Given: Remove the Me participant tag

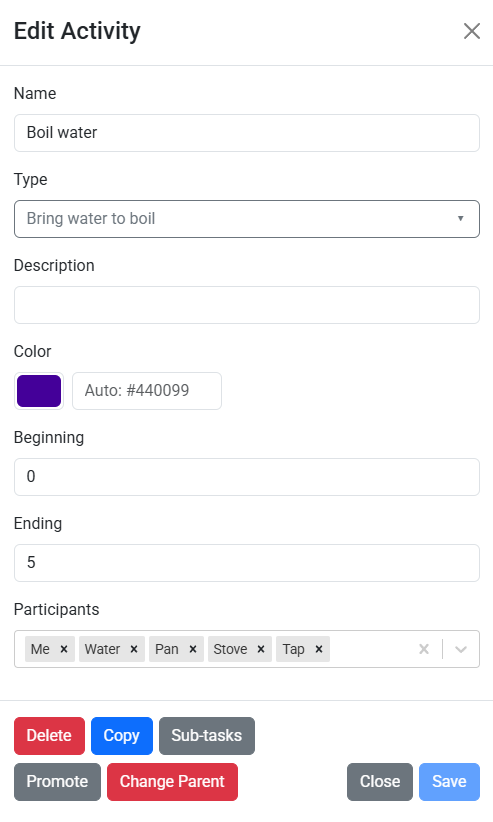Looking at the screenshot, I should point(64,649).
